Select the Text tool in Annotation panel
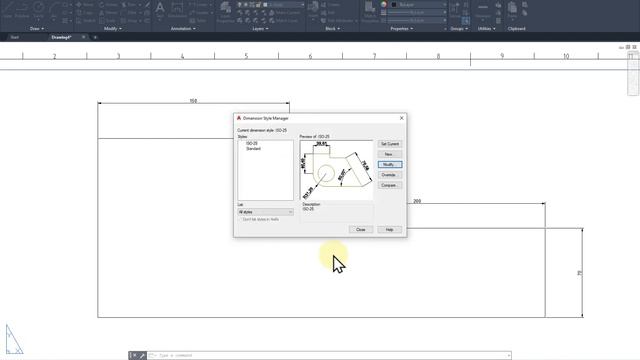This screenshot has width=640, height=360. [160, 9]
